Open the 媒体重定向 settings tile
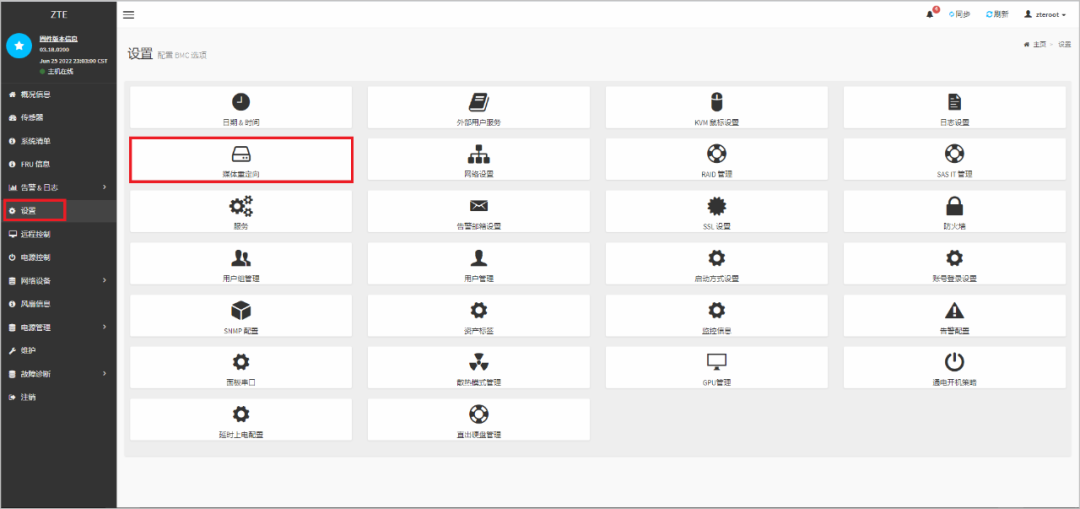This screenshot has height=509, width=1080. pos(241,160)
